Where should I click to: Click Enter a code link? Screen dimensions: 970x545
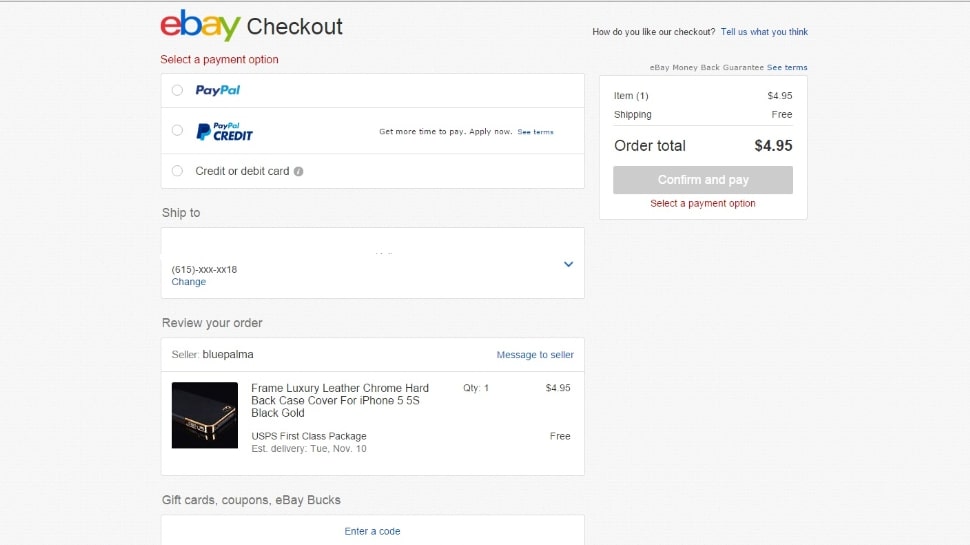coord(372,531)
